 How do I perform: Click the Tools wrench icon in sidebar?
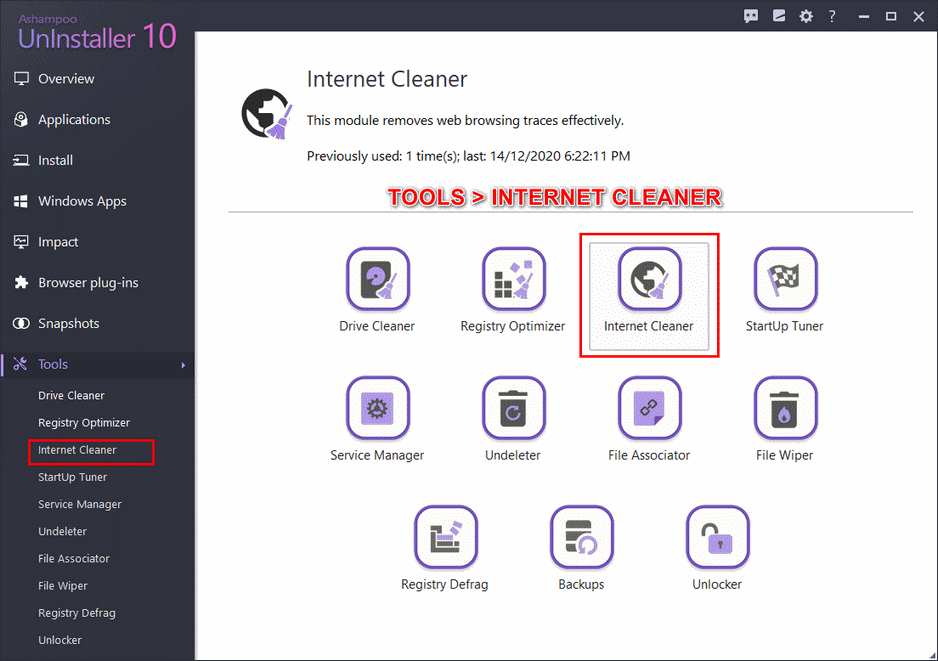[20, 364]
